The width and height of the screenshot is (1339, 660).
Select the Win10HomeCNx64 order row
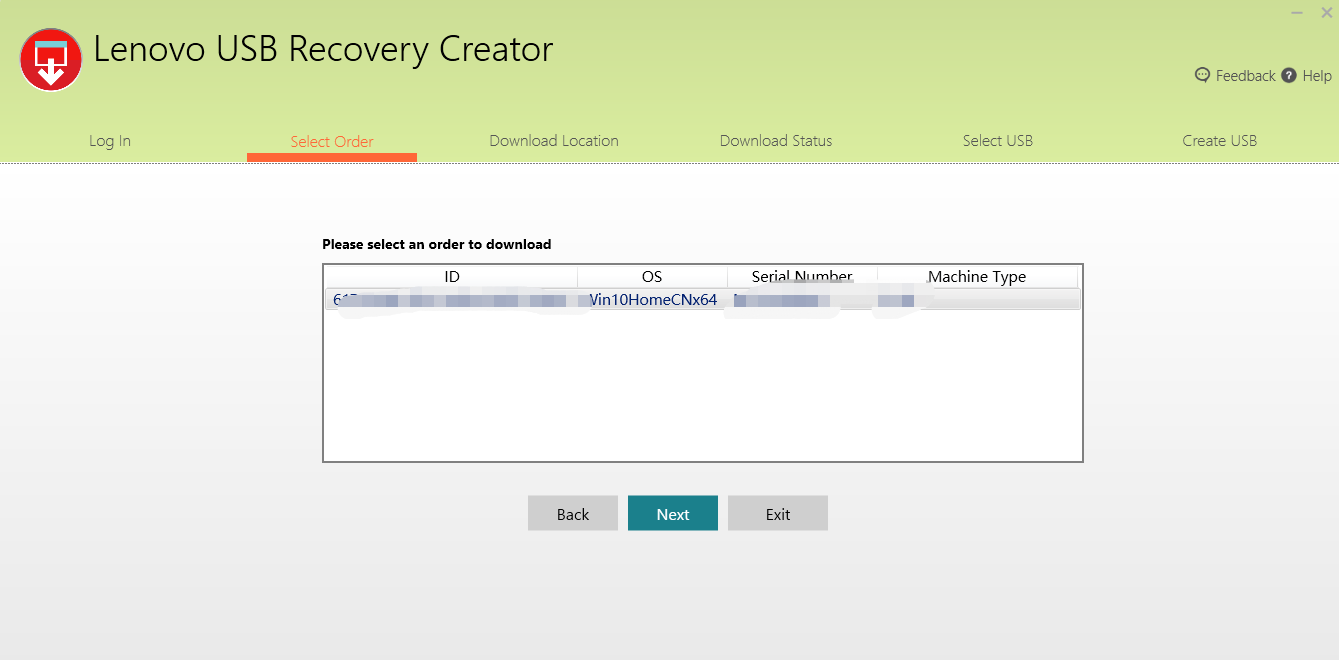point(703,300)
